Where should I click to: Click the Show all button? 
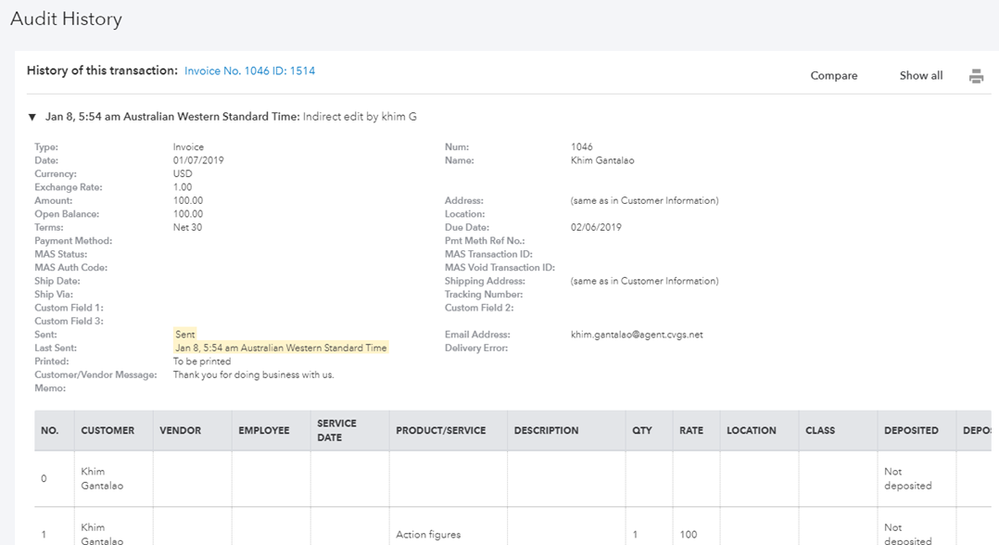[x=920, y=76]
